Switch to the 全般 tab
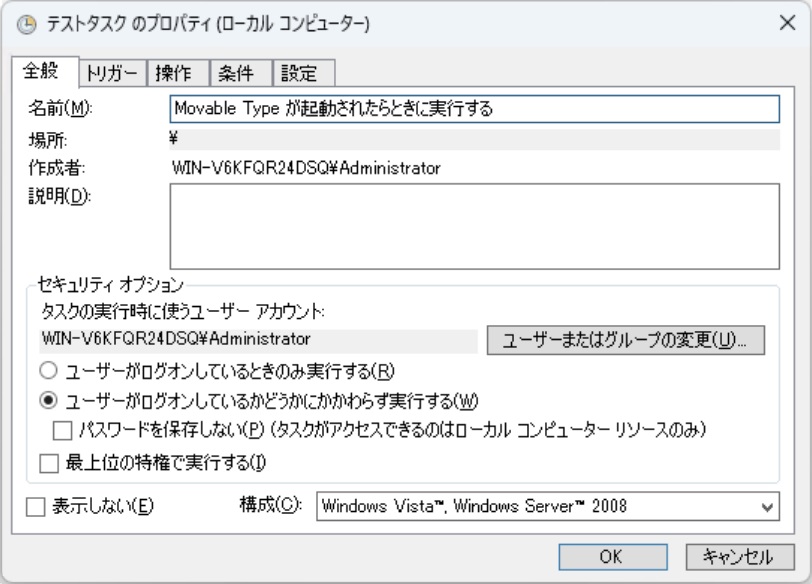Screen dimensions: 812x584 [x=43, y=72]
